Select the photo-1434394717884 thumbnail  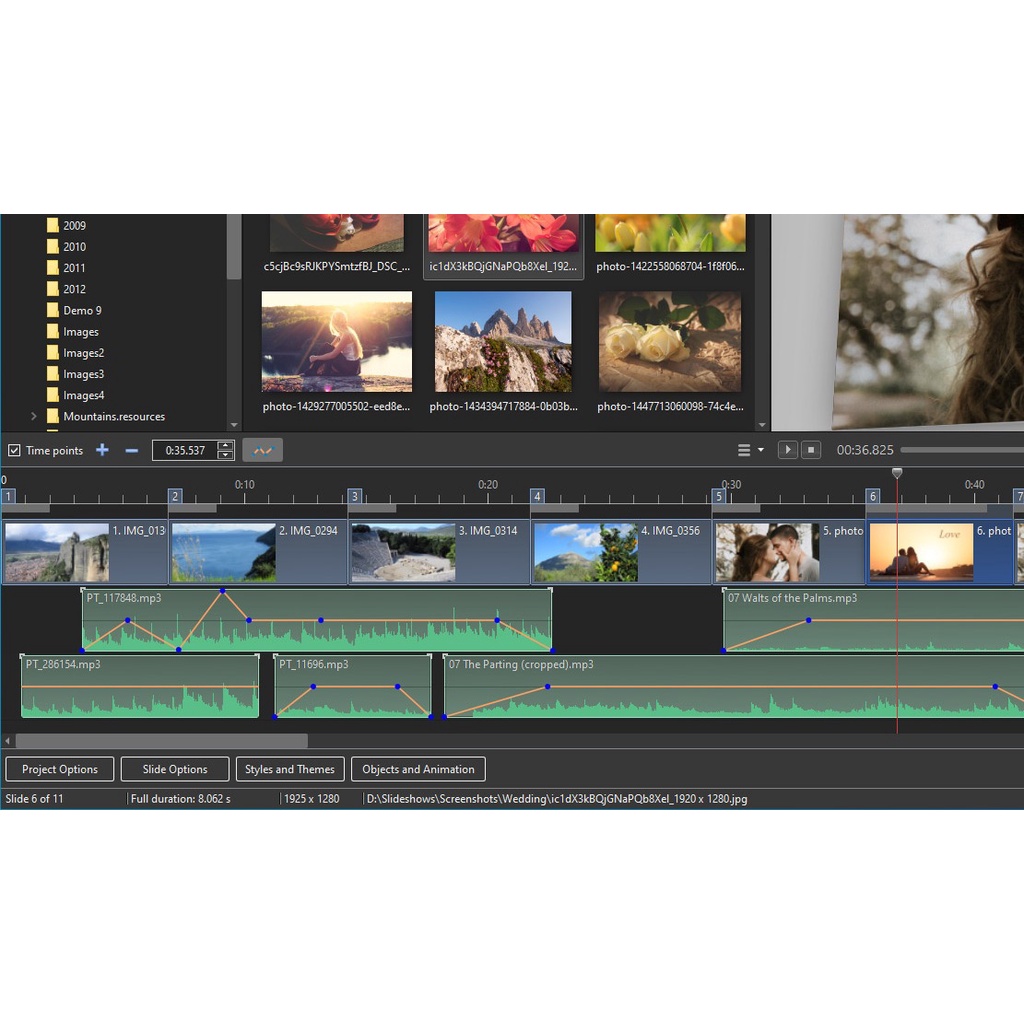[x=503, y=341]
